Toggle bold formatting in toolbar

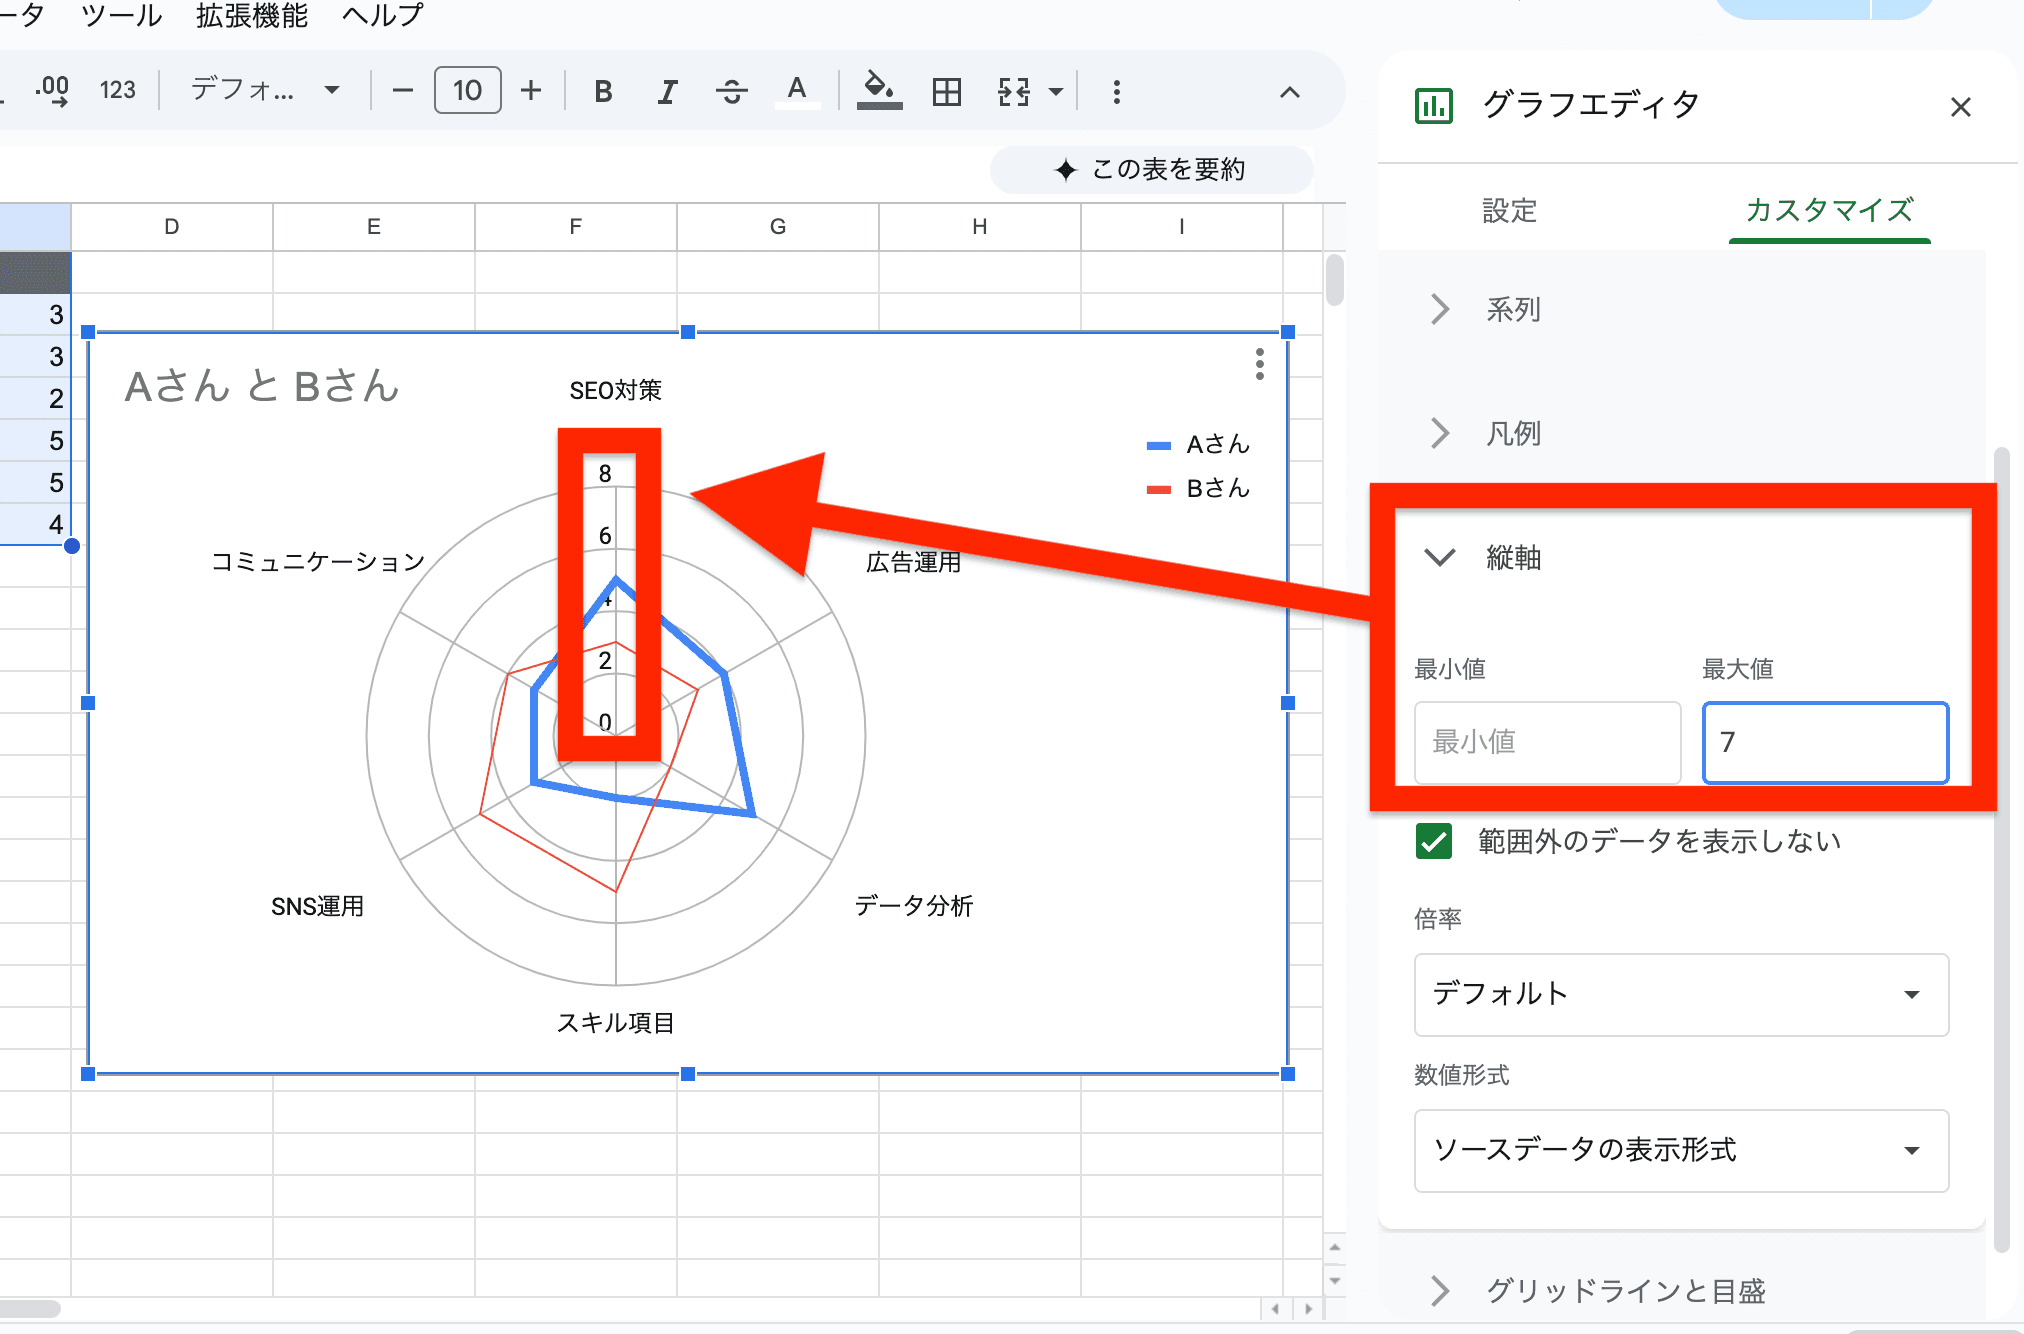(603, 92)
